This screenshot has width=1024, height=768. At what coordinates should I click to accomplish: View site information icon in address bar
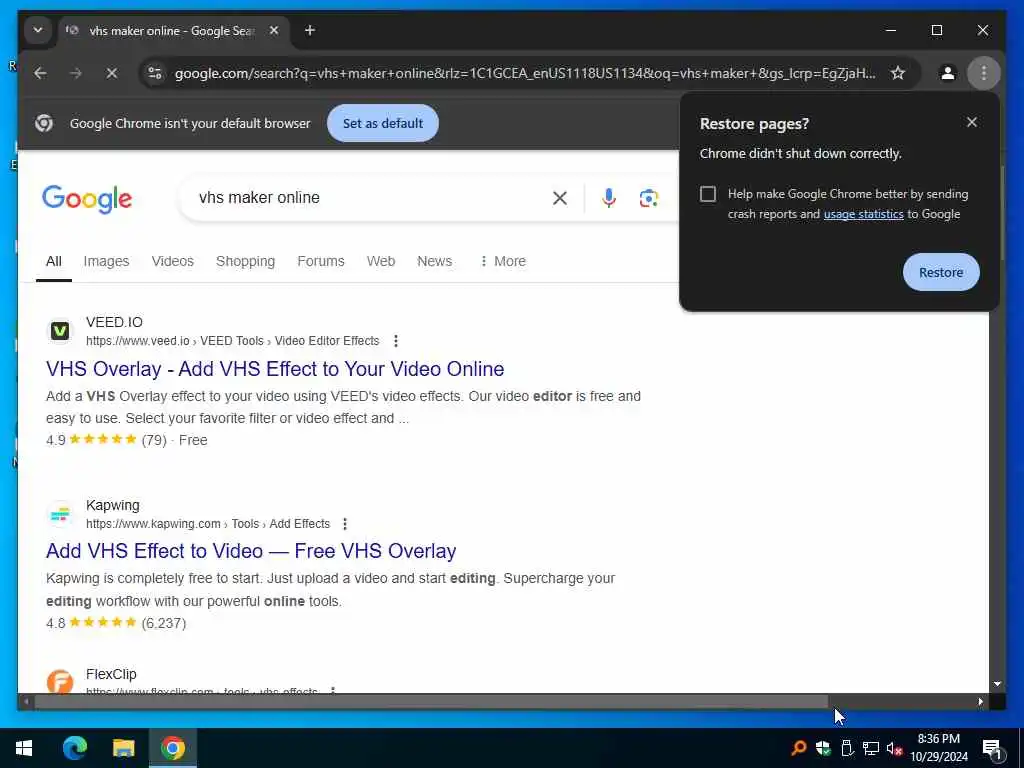click(x=155, y=73)
